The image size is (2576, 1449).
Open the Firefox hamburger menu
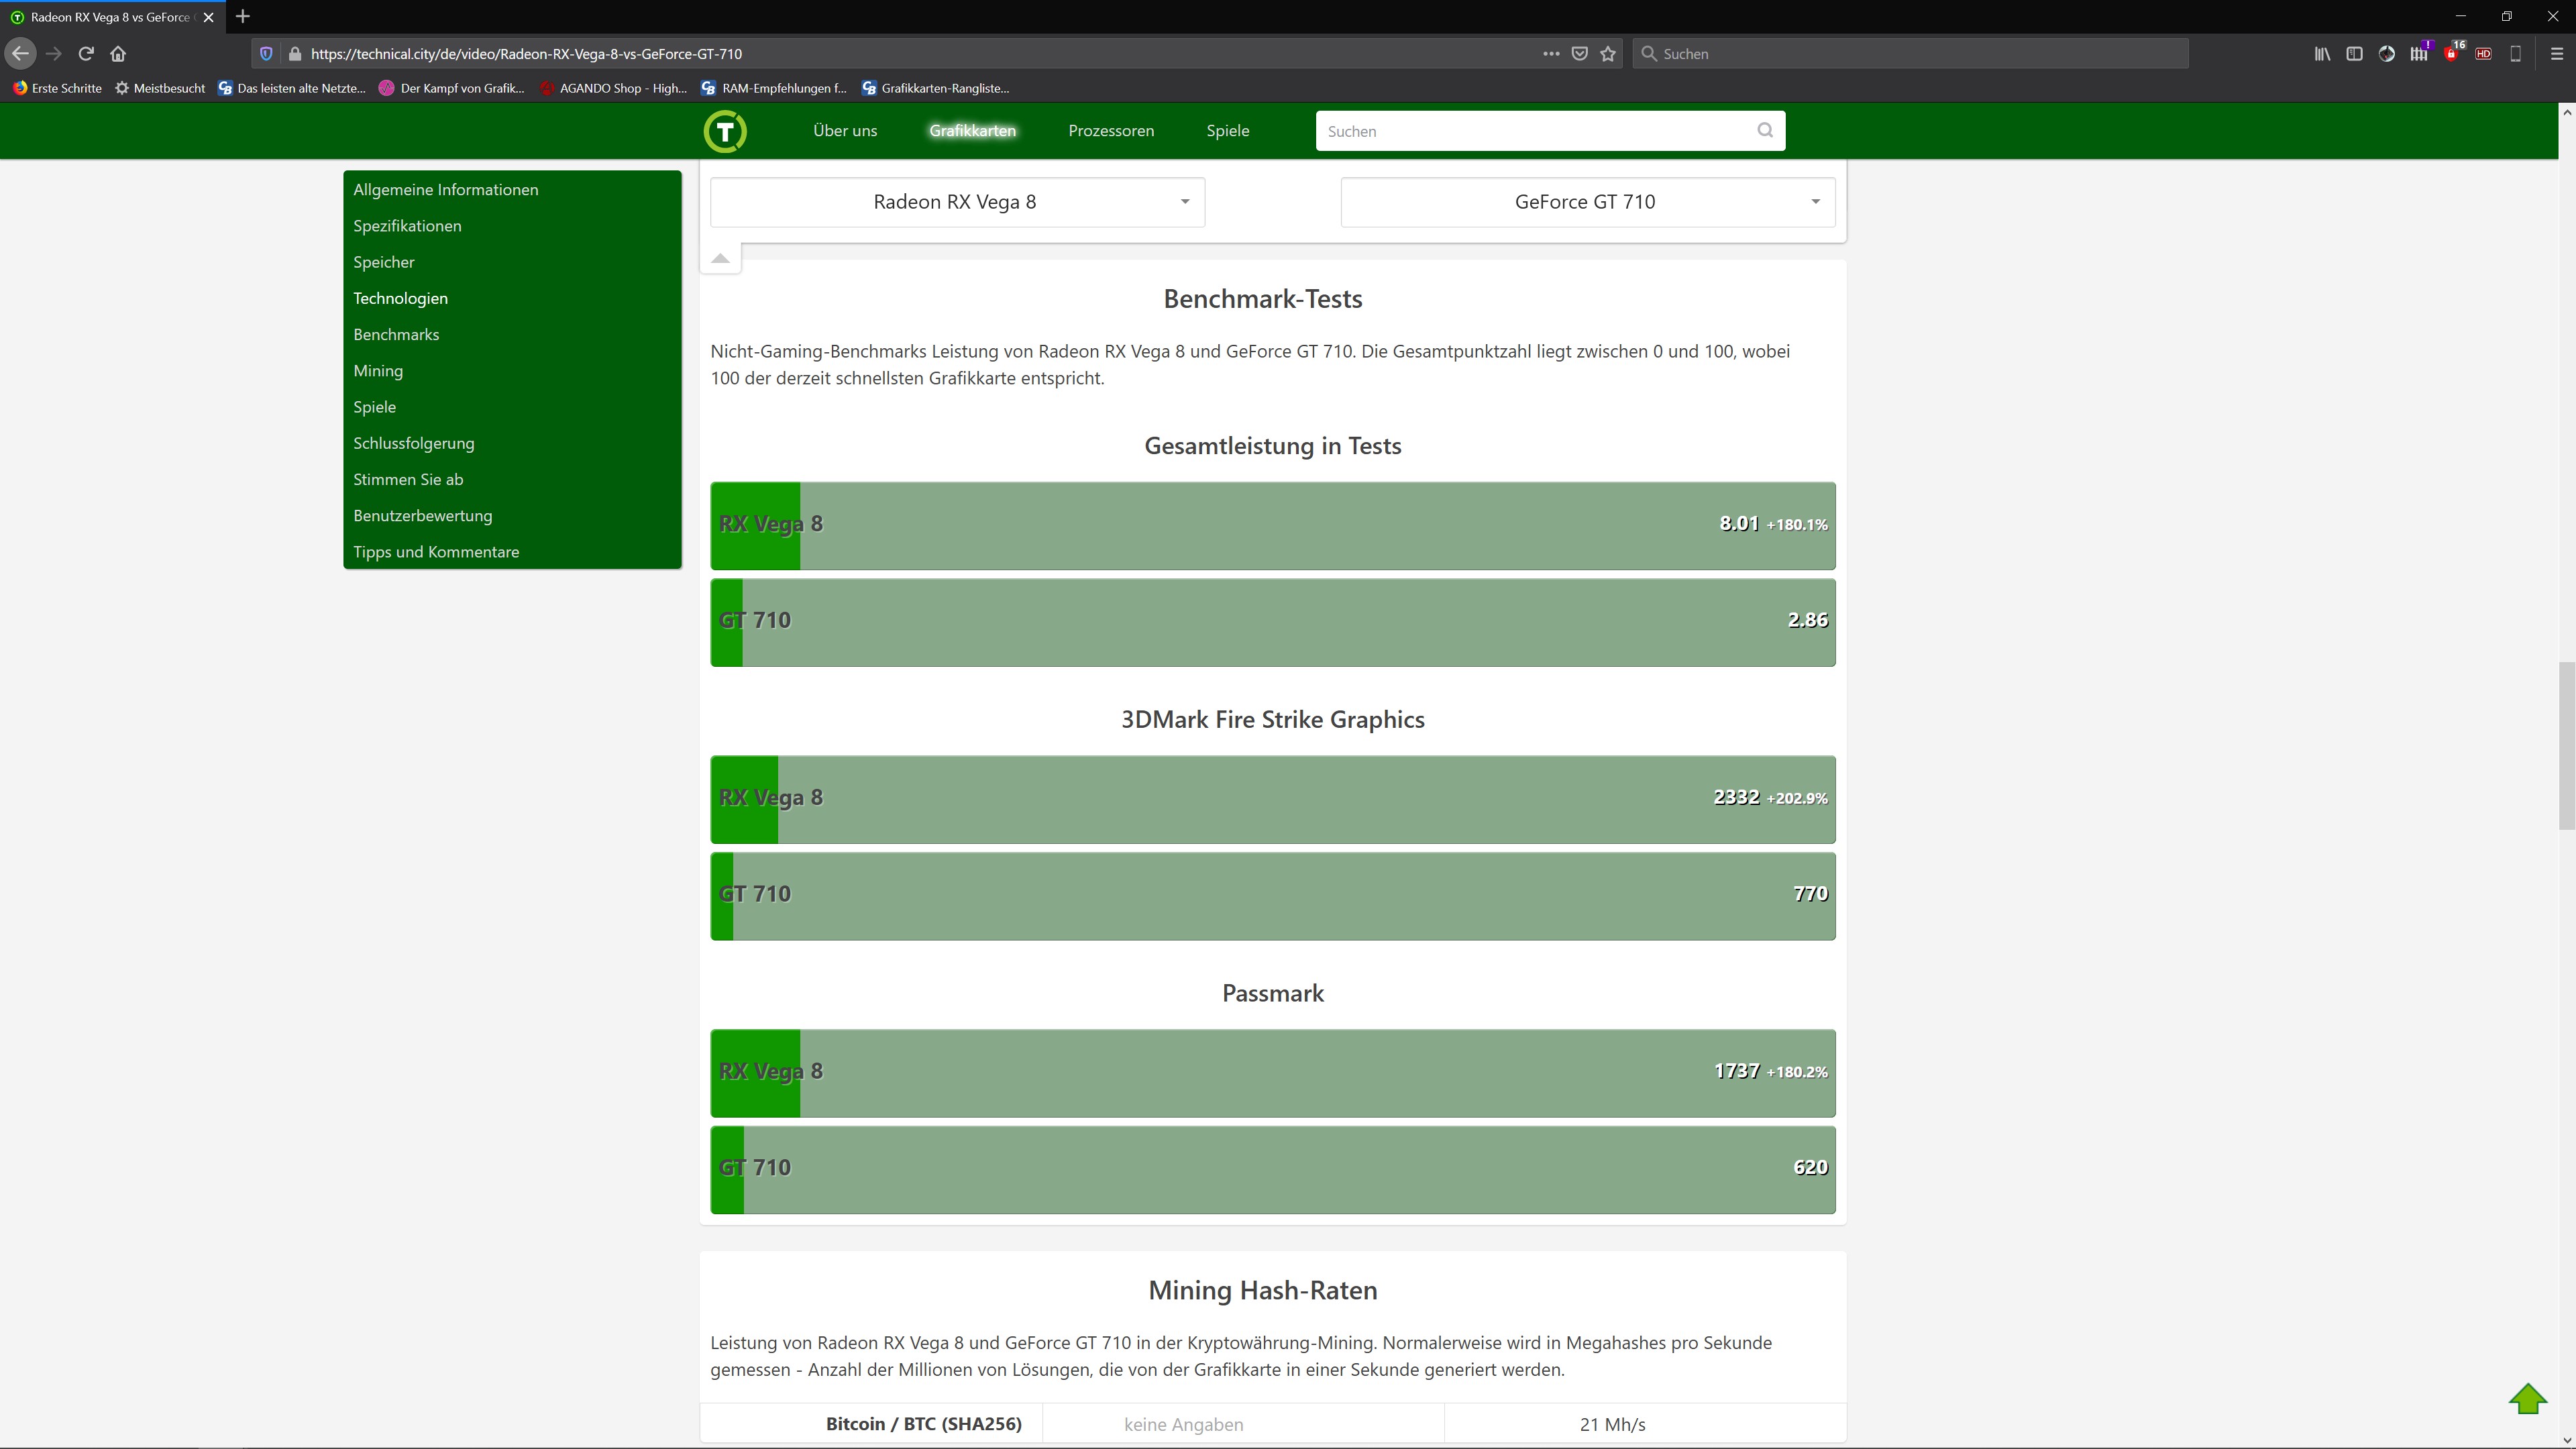pyautogui.click(x=2556, y=54)
